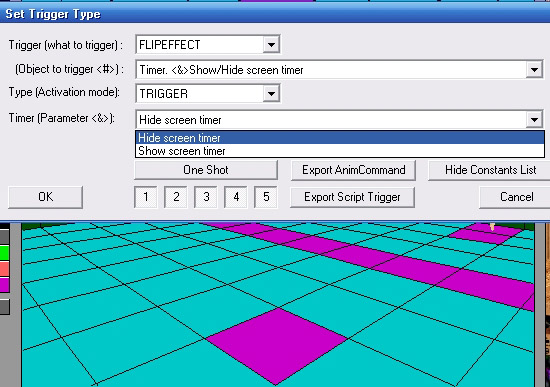Pick the salmon red swatch on left
Screen dimensions: 550x387
pyautogui.click(x=5, y=269)
